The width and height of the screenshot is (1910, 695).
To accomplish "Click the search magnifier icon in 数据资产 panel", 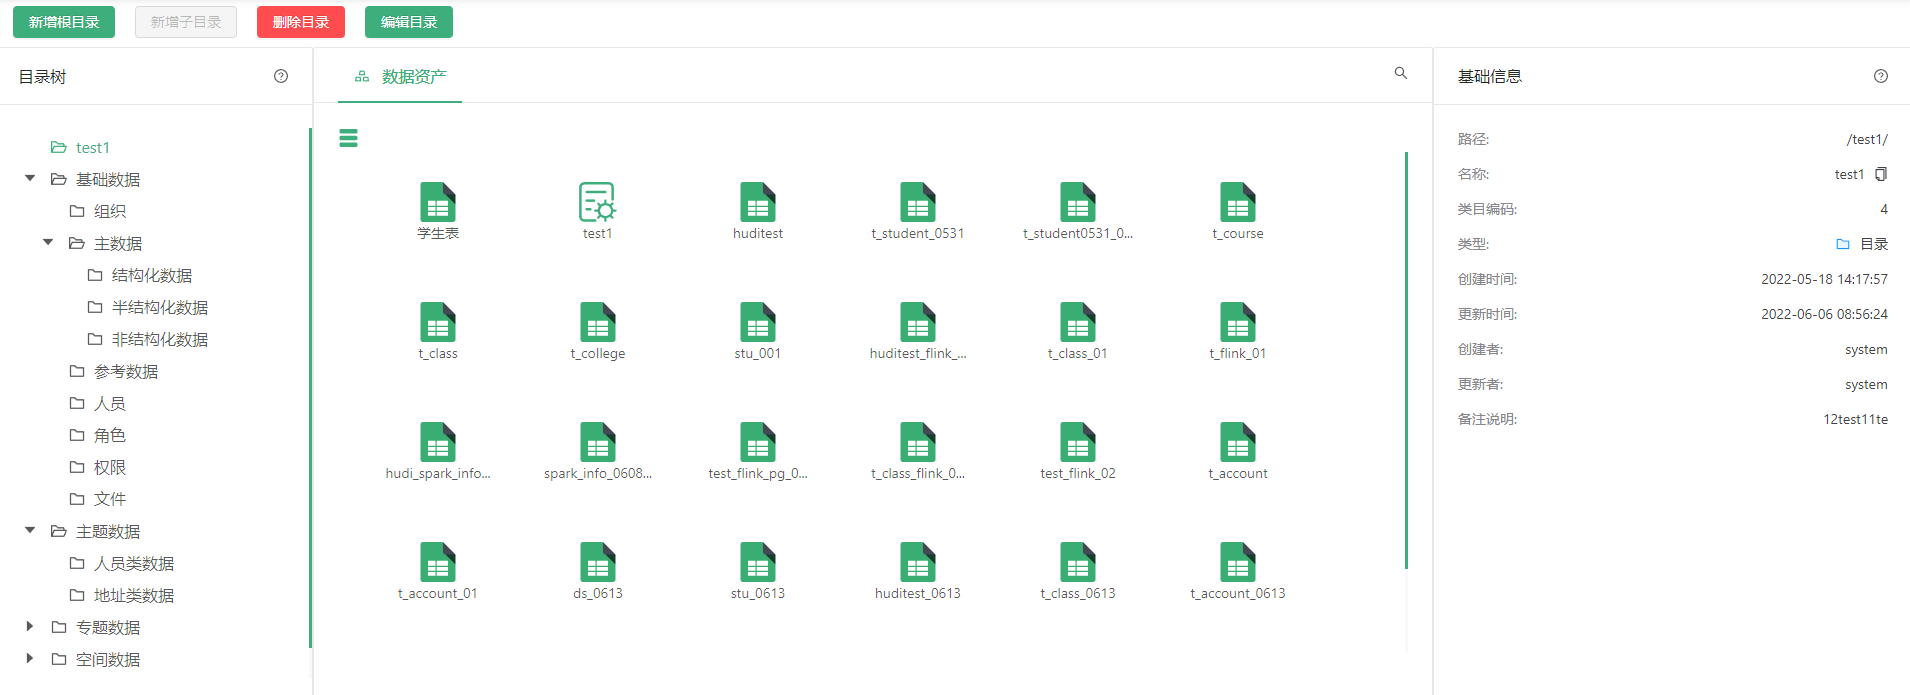I will (1401, 73).
